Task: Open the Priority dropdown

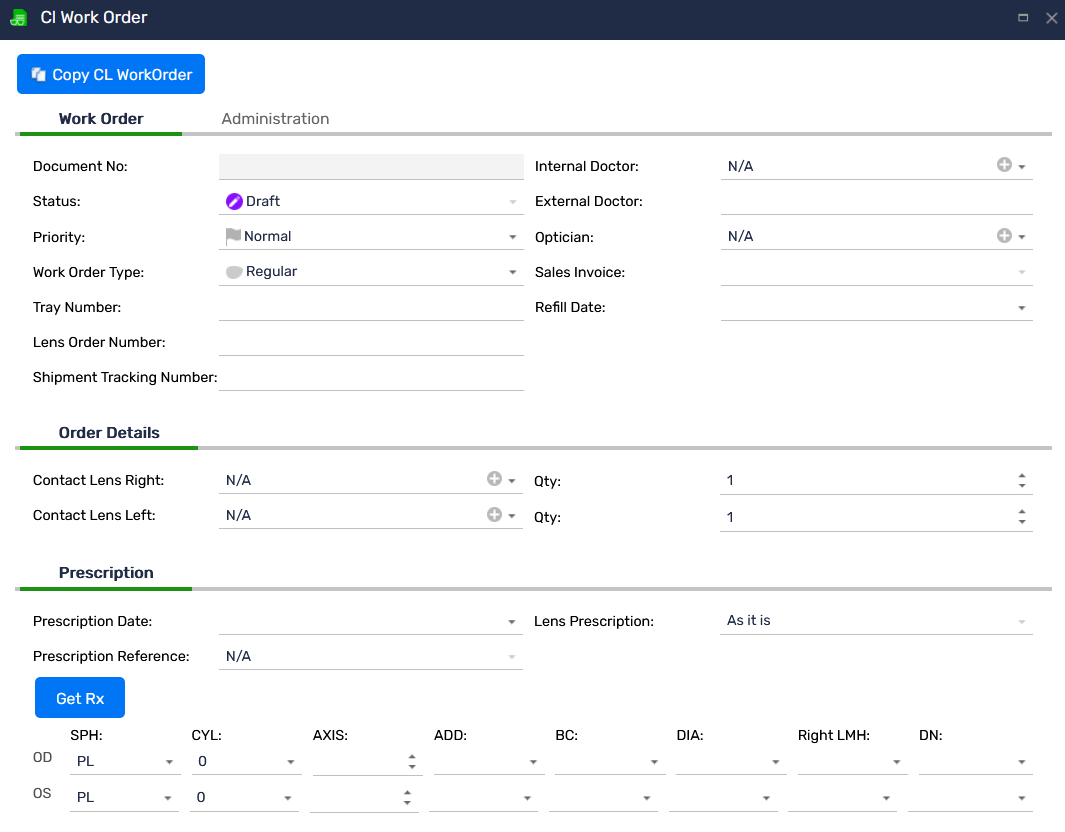Action: point(513,237)
